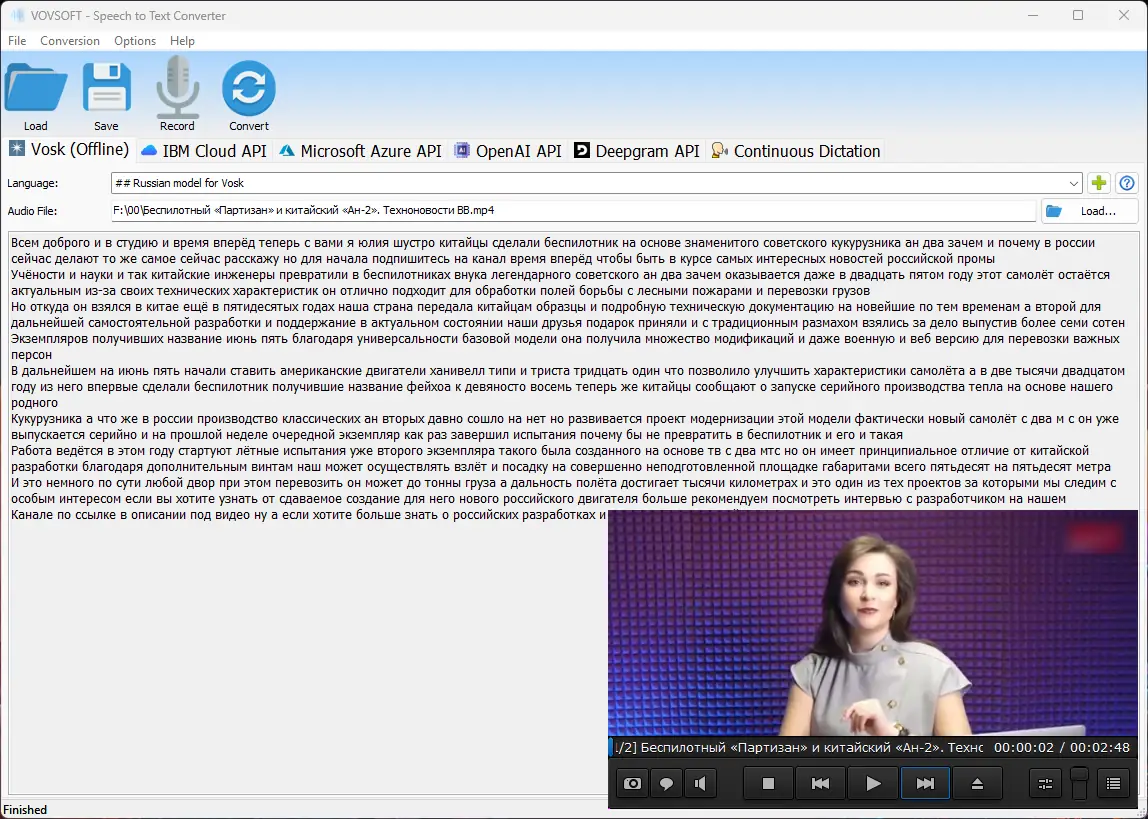Stop playback with the square Stop button
Screen dimensions: 1148x819
[x=768, y=784]
